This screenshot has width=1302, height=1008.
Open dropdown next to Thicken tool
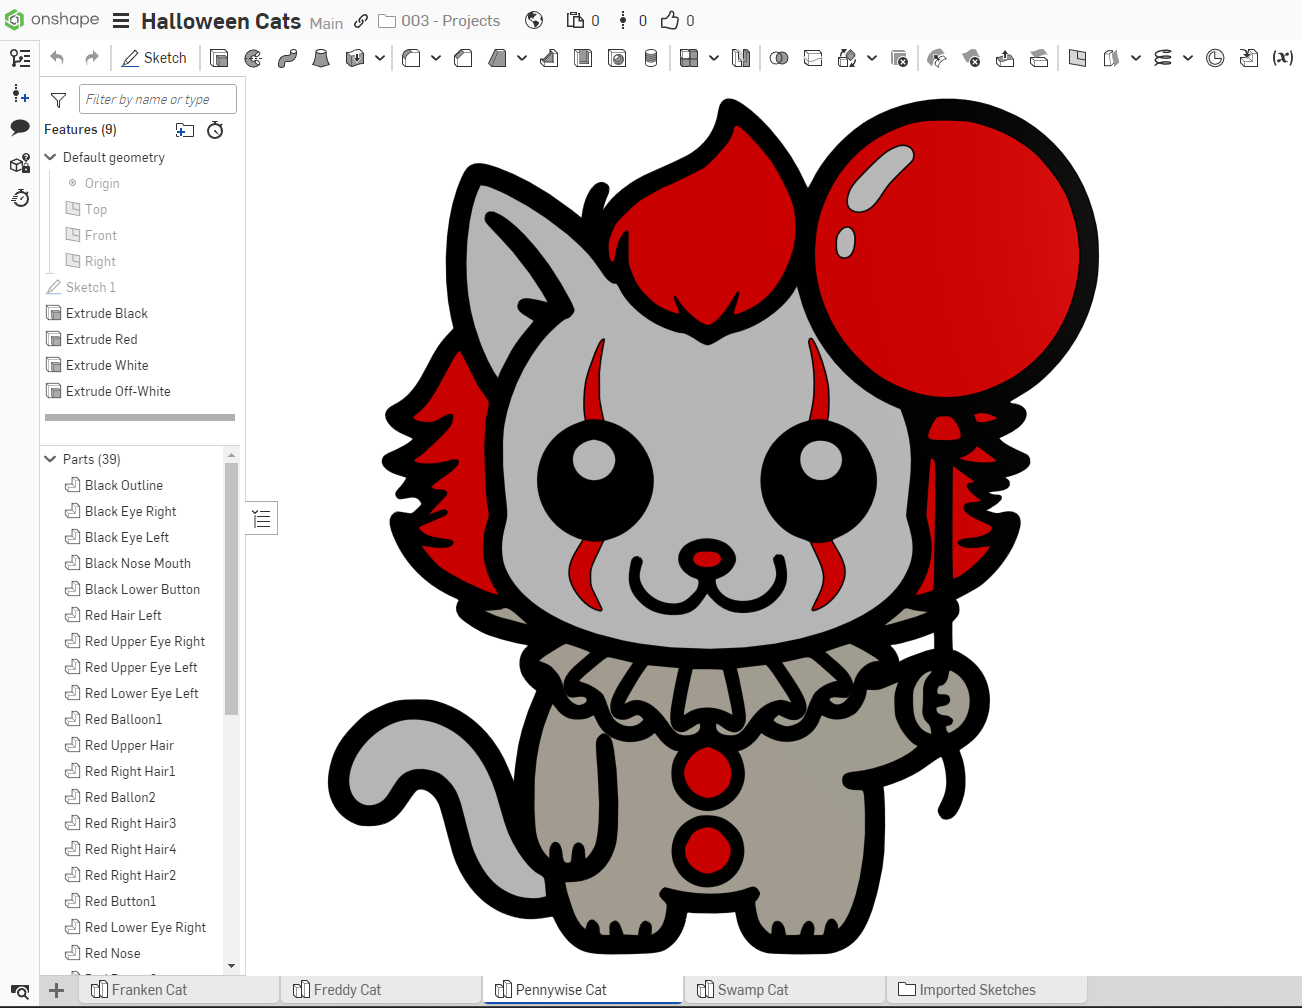[380, 58]
